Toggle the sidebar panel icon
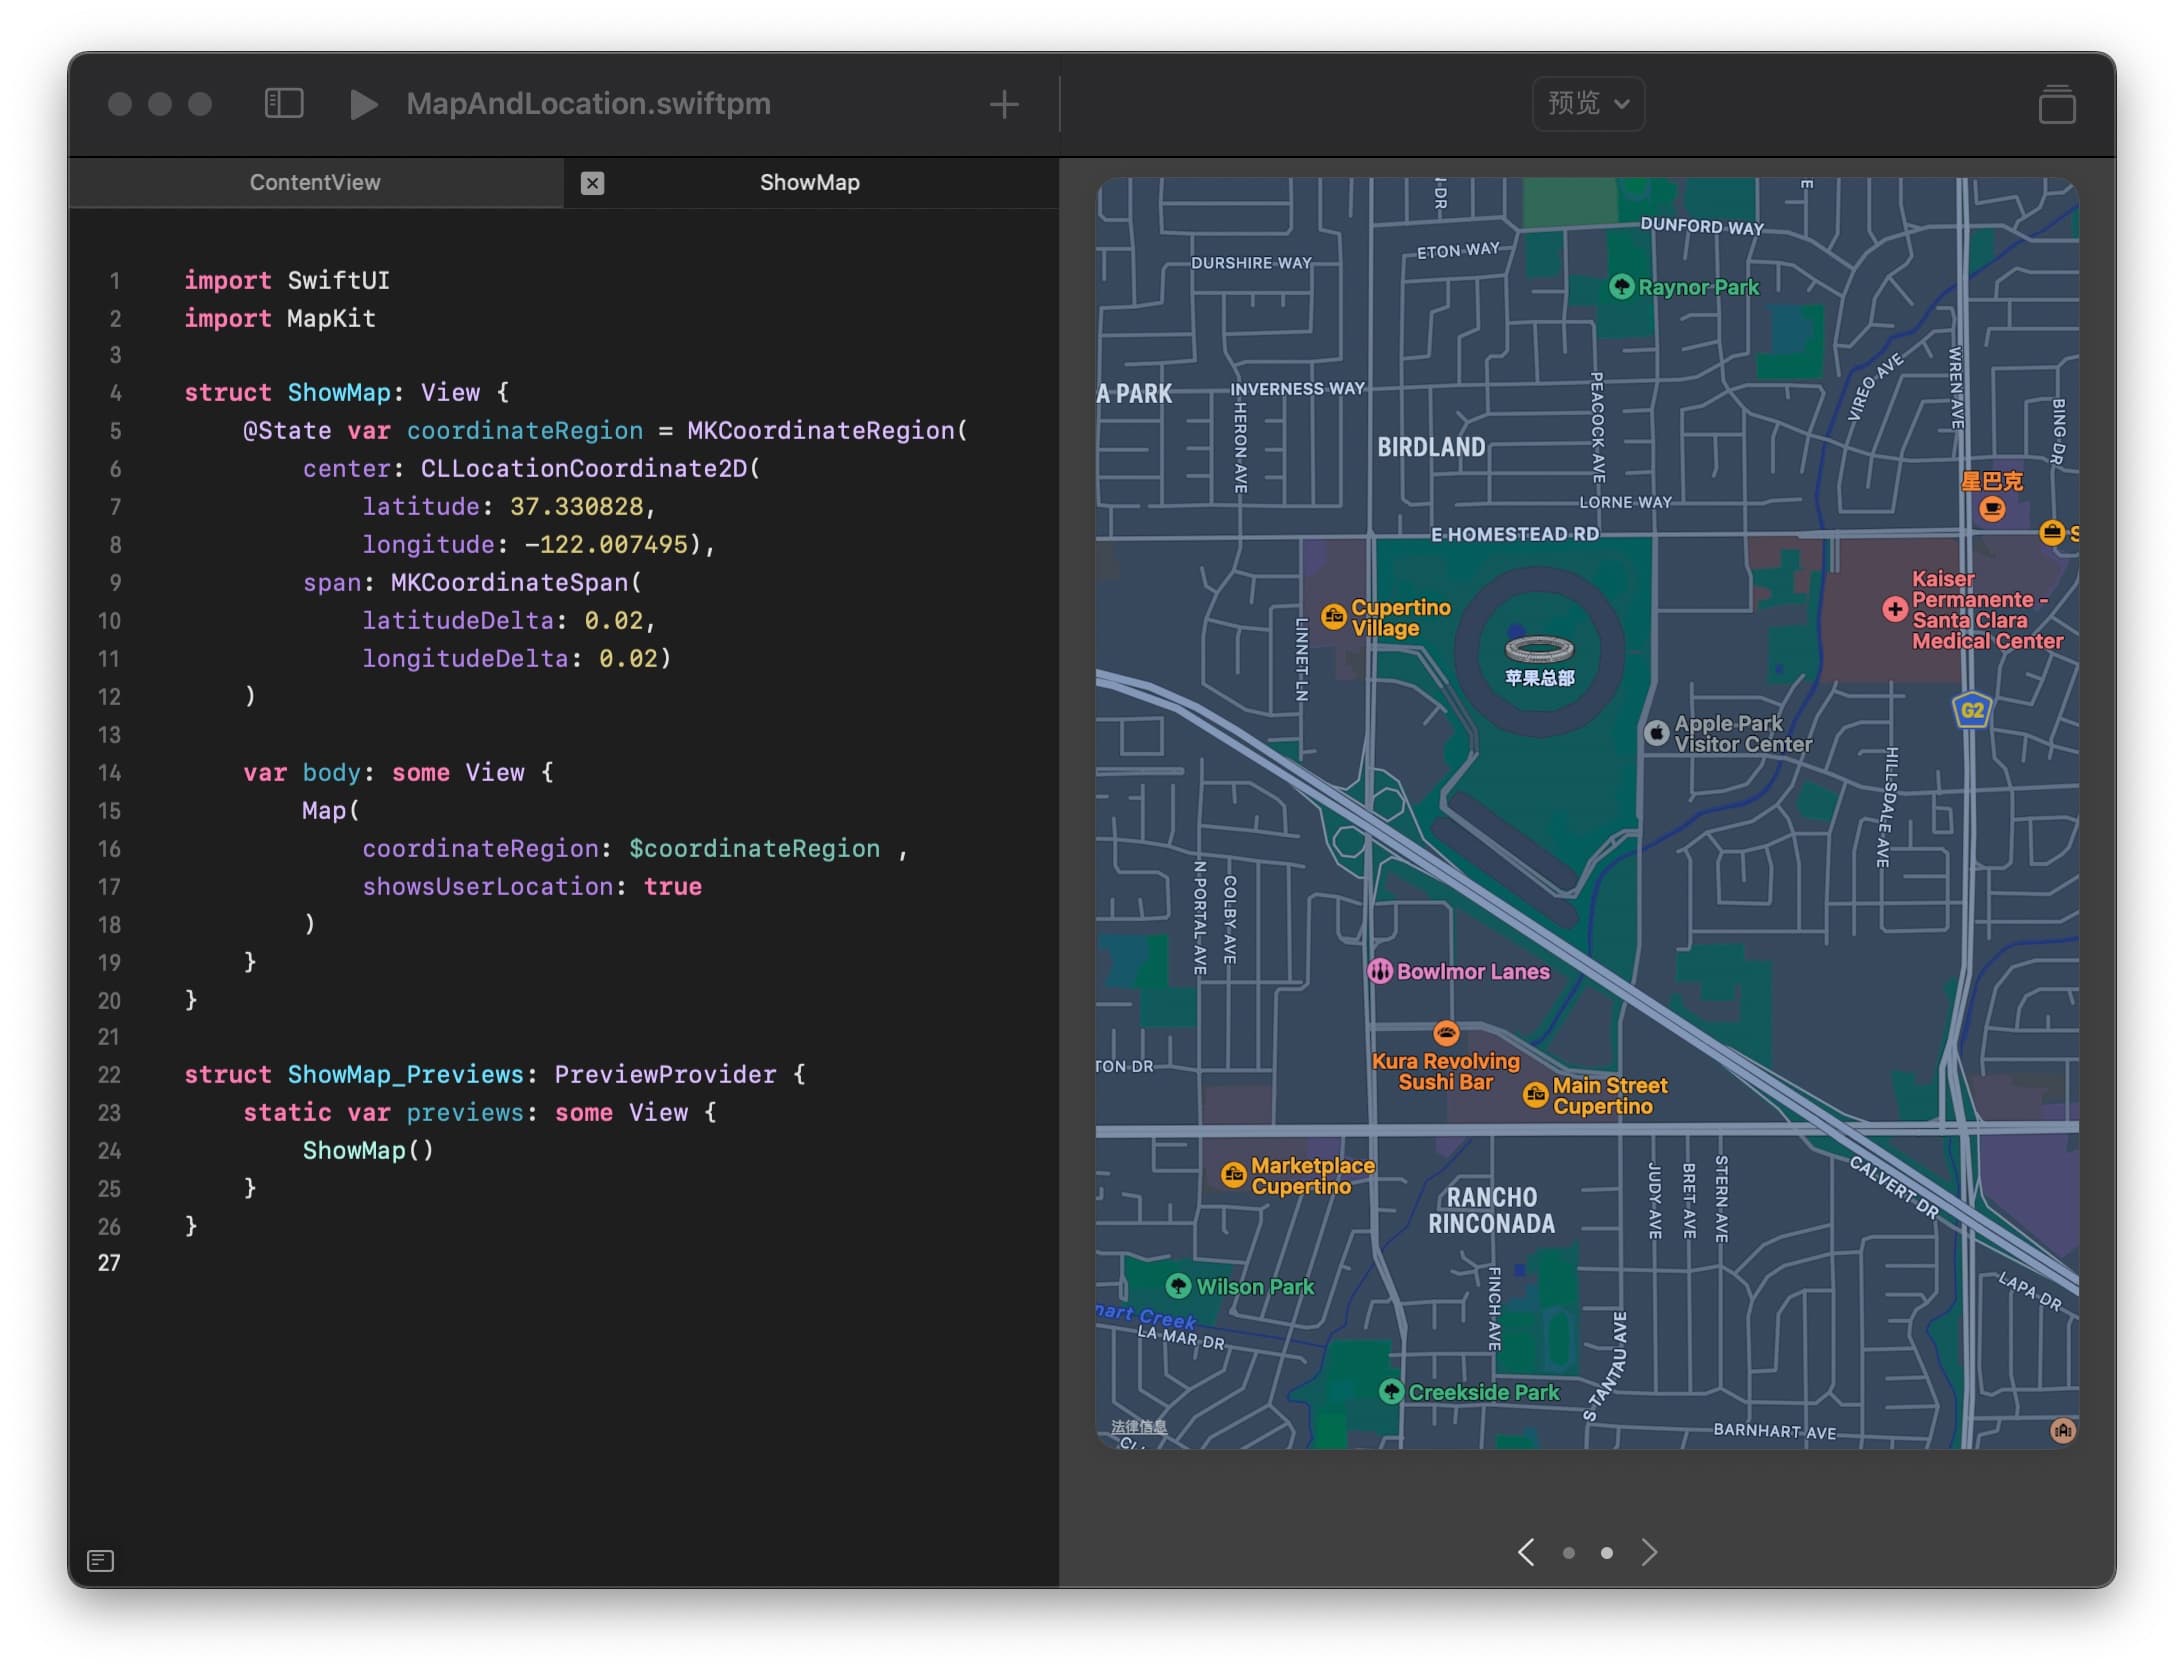 click(x=284, y=103)
